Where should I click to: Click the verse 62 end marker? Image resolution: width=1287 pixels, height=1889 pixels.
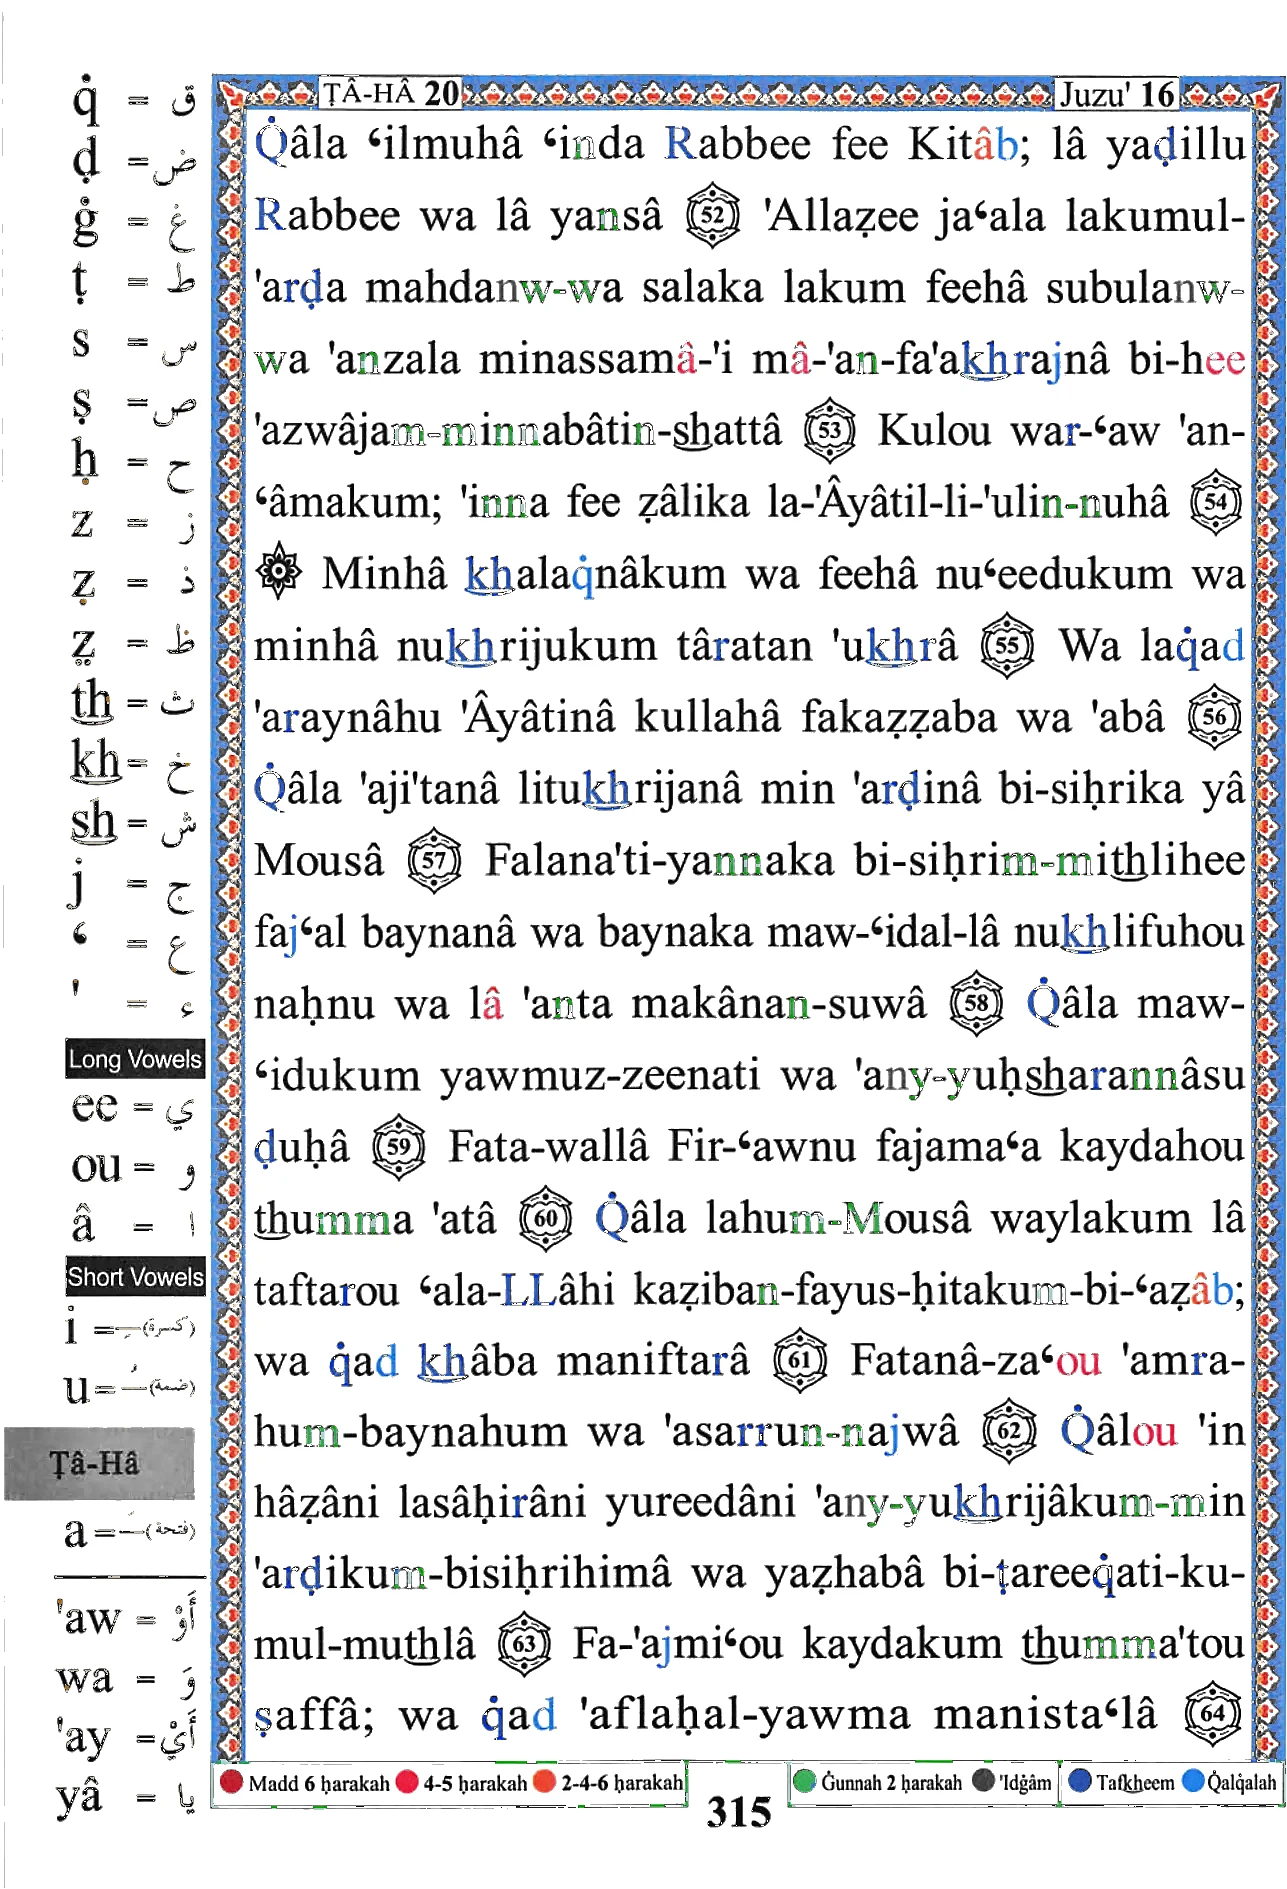(x=1009, y=1432)
